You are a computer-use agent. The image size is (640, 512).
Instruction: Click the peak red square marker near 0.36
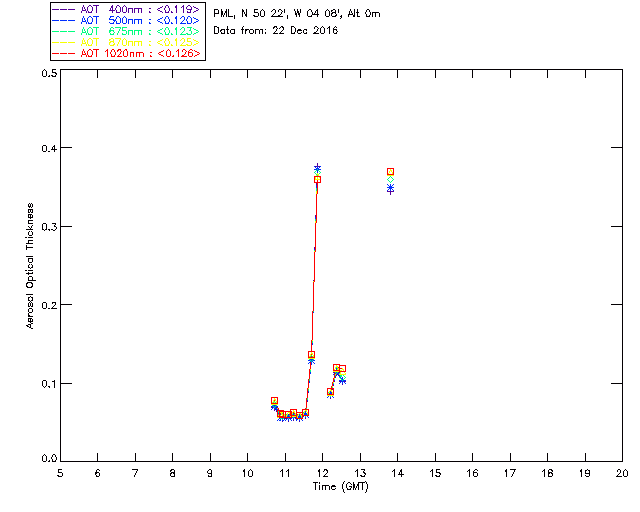(x=318, y=180)
